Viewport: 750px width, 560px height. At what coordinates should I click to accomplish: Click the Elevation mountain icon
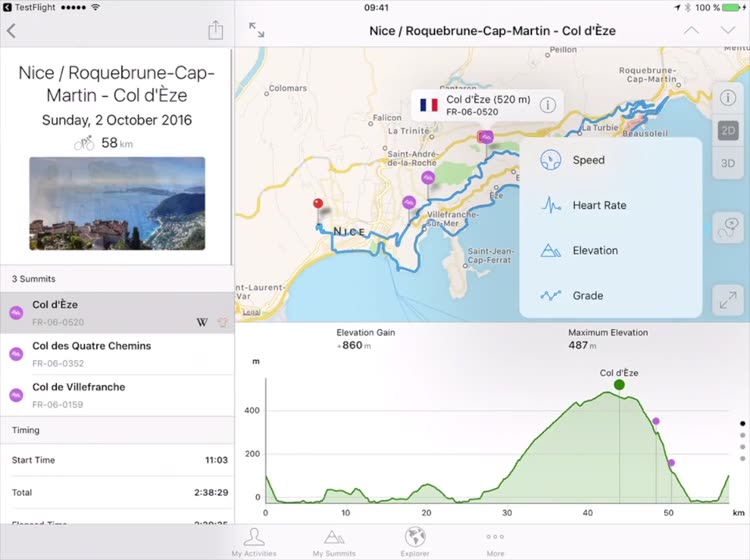551,250
